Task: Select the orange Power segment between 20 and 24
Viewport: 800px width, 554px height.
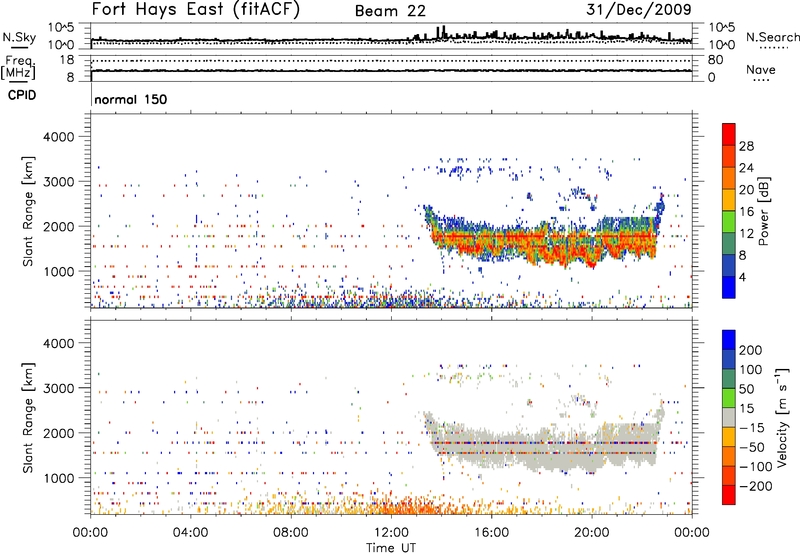Action: [x=729, y=178]
